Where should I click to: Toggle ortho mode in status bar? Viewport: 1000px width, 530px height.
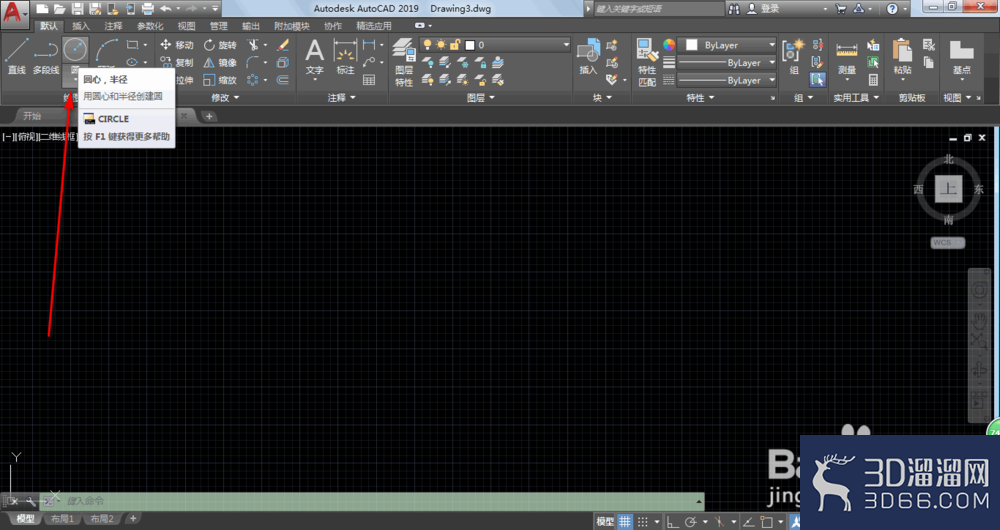[673, 522]
